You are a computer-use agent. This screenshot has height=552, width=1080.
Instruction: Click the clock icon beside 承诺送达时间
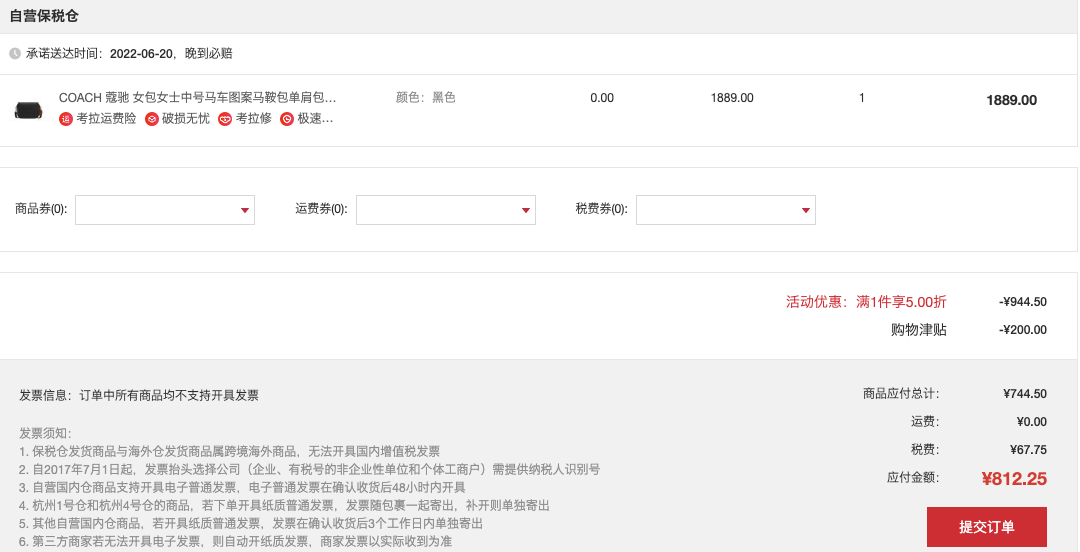[x=14, y=53]
